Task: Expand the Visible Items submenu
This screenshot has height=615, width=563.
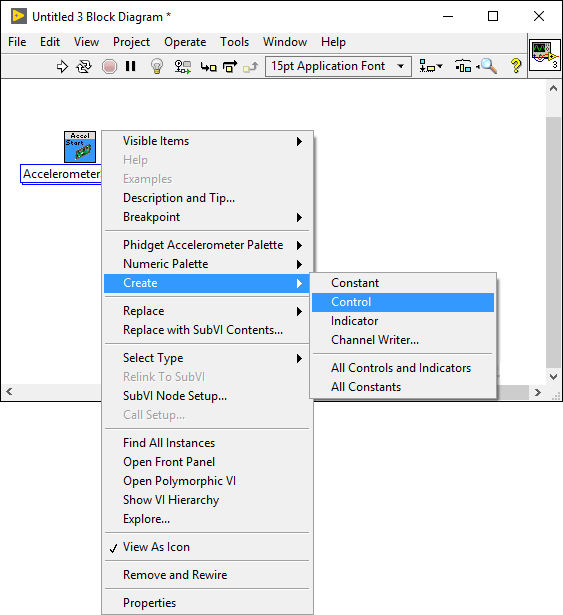Action: coord(207,141)
